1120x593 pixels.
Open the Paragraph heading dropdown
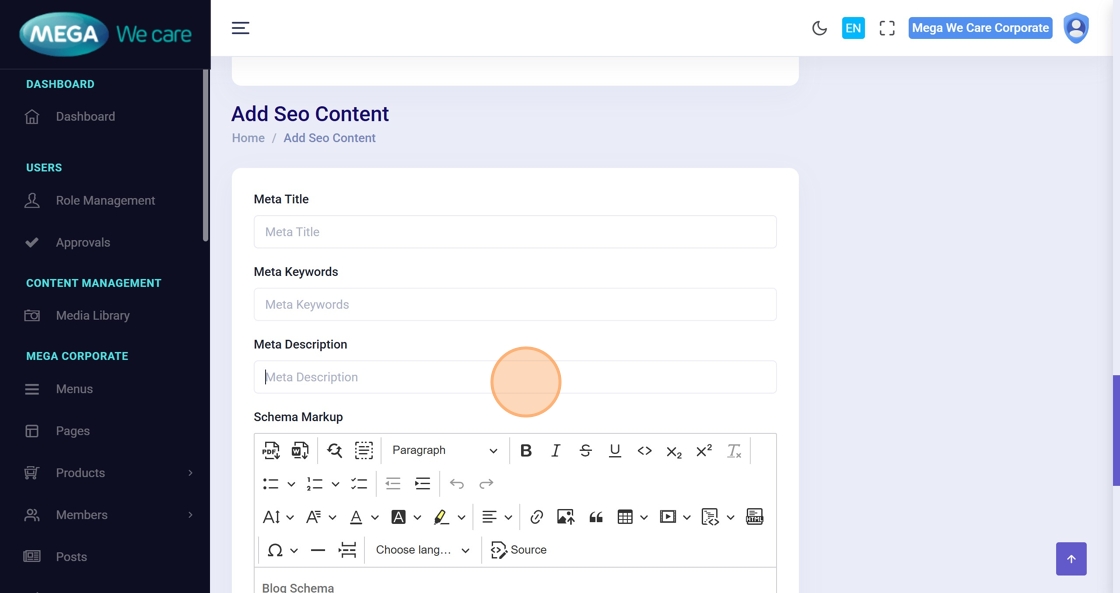[444, 451]
